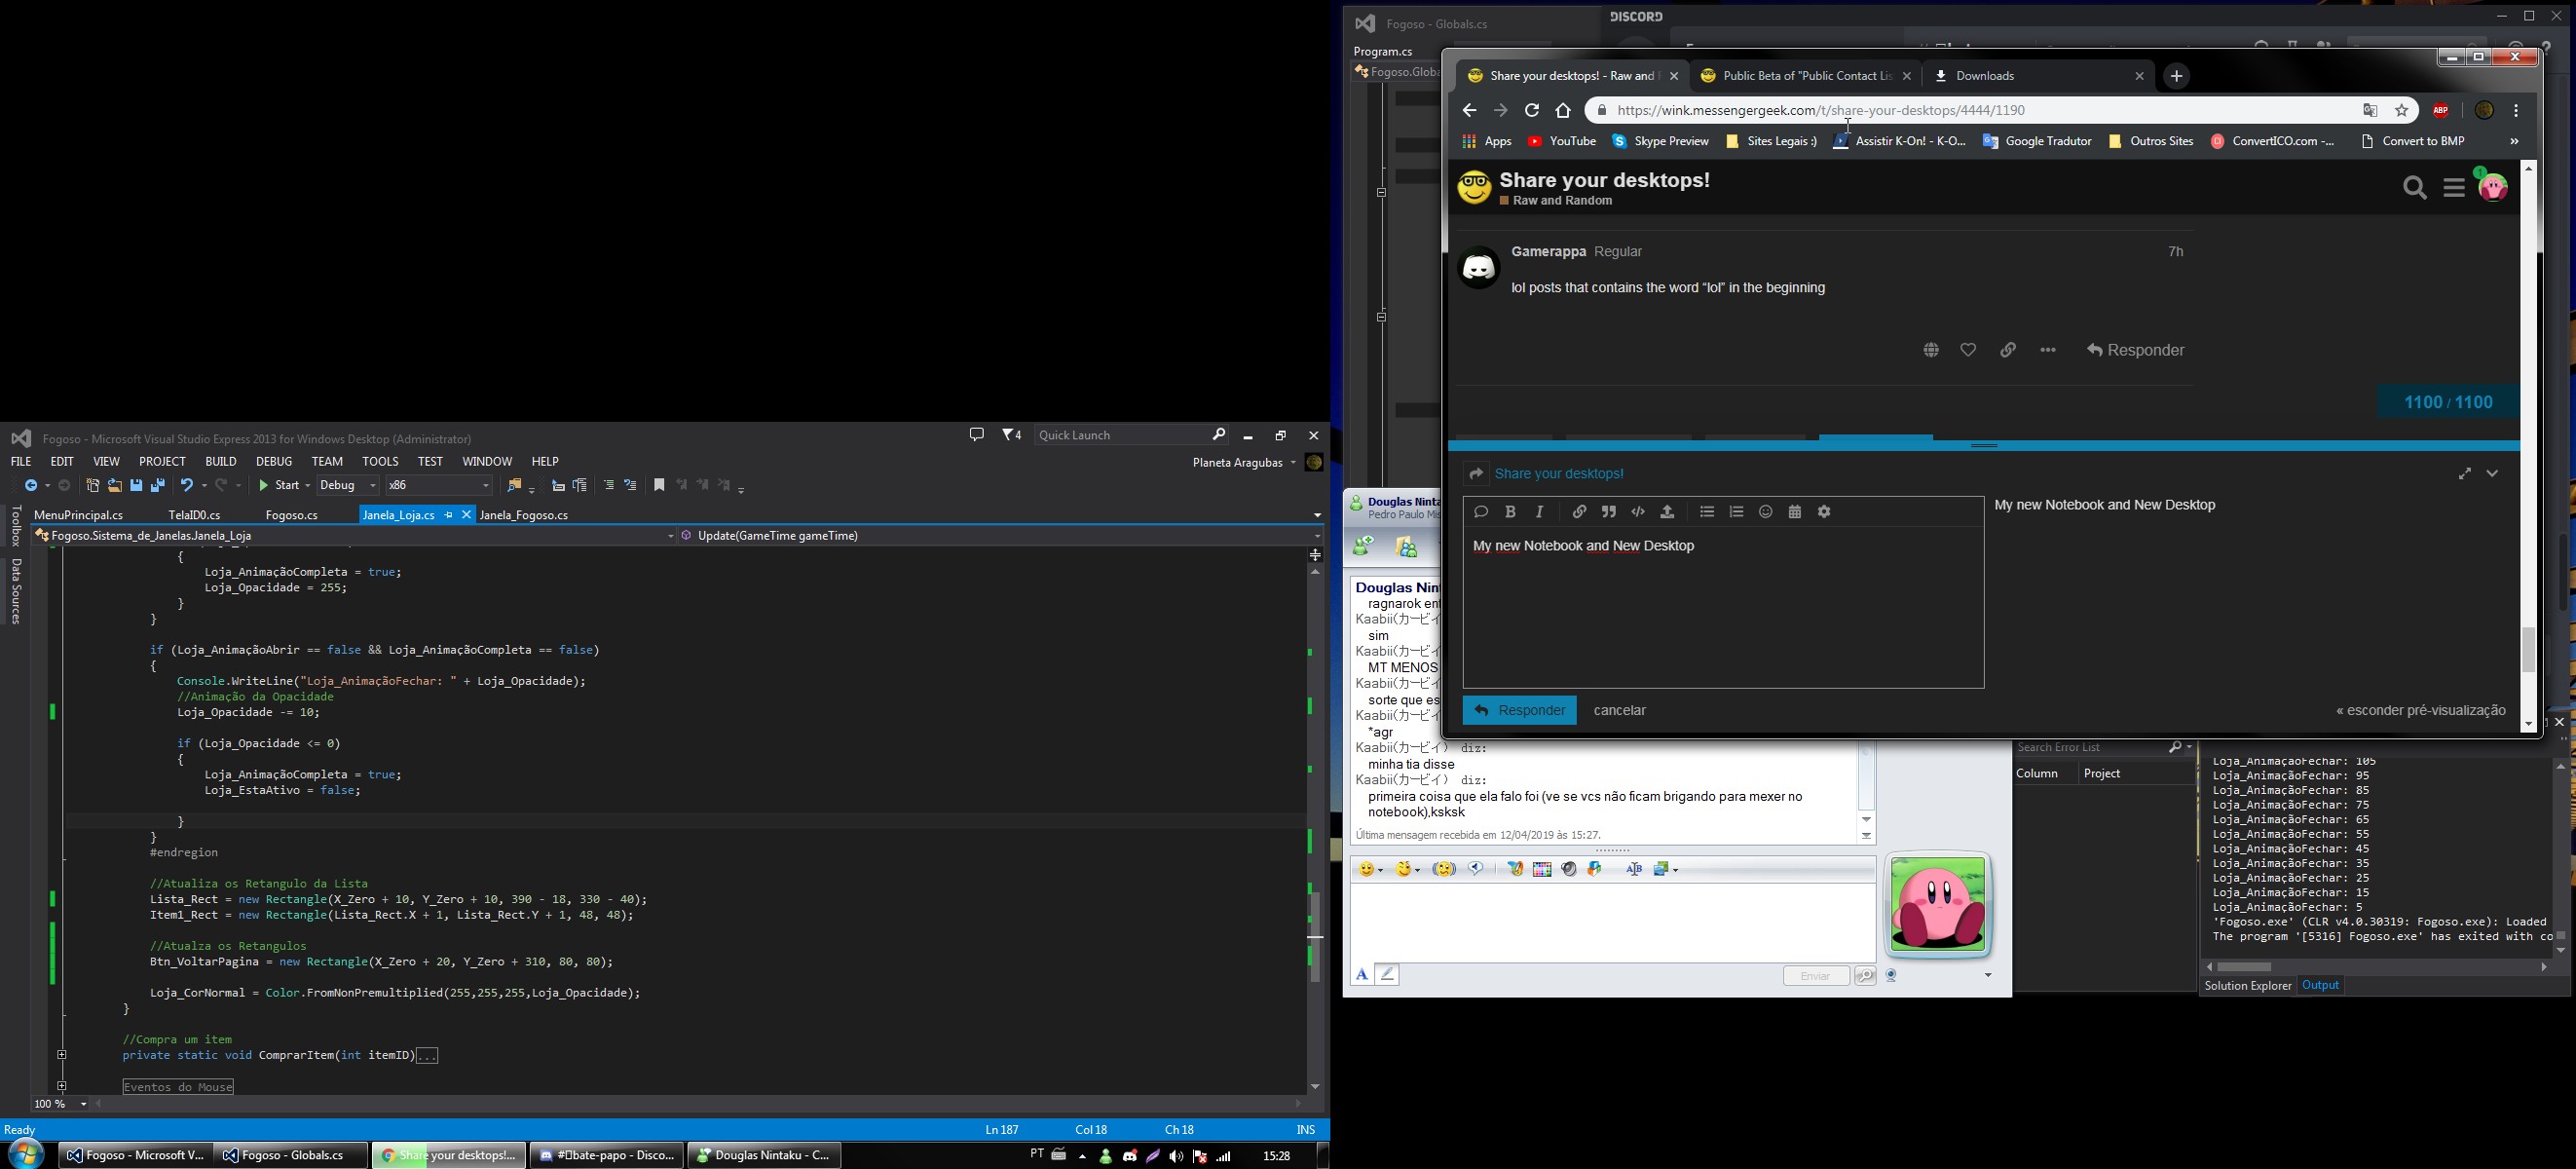Click the Start debugging button
This screenshot has width=2576, height=1169.
(x=278, y=485)
